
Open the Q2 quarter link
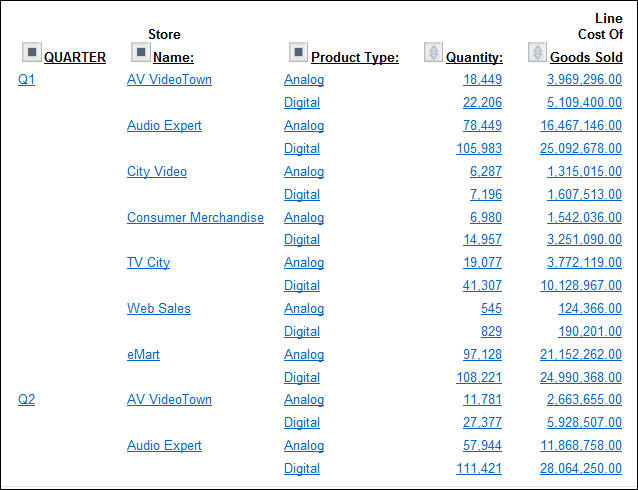pyautogui.click(x=26, y=400)
